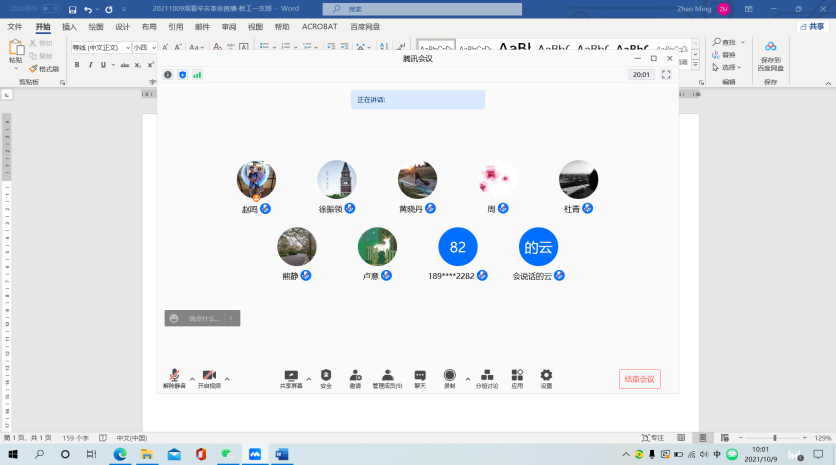Open meeting 设置 gear icon
This screenshot has height=465, width=836.
pos(546,375)
